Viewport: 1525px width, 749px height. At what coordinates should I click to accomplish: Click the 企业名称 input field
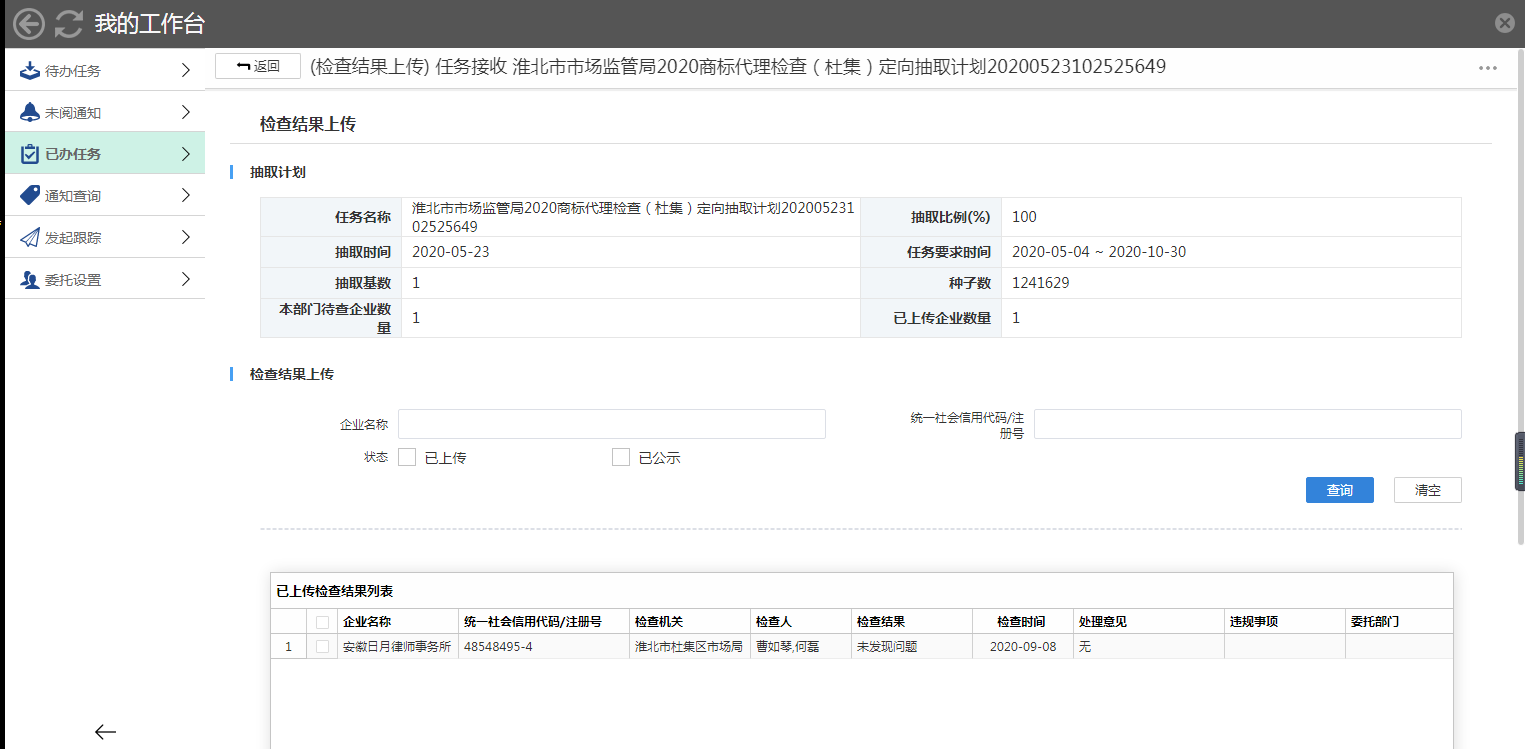[612, 424]
